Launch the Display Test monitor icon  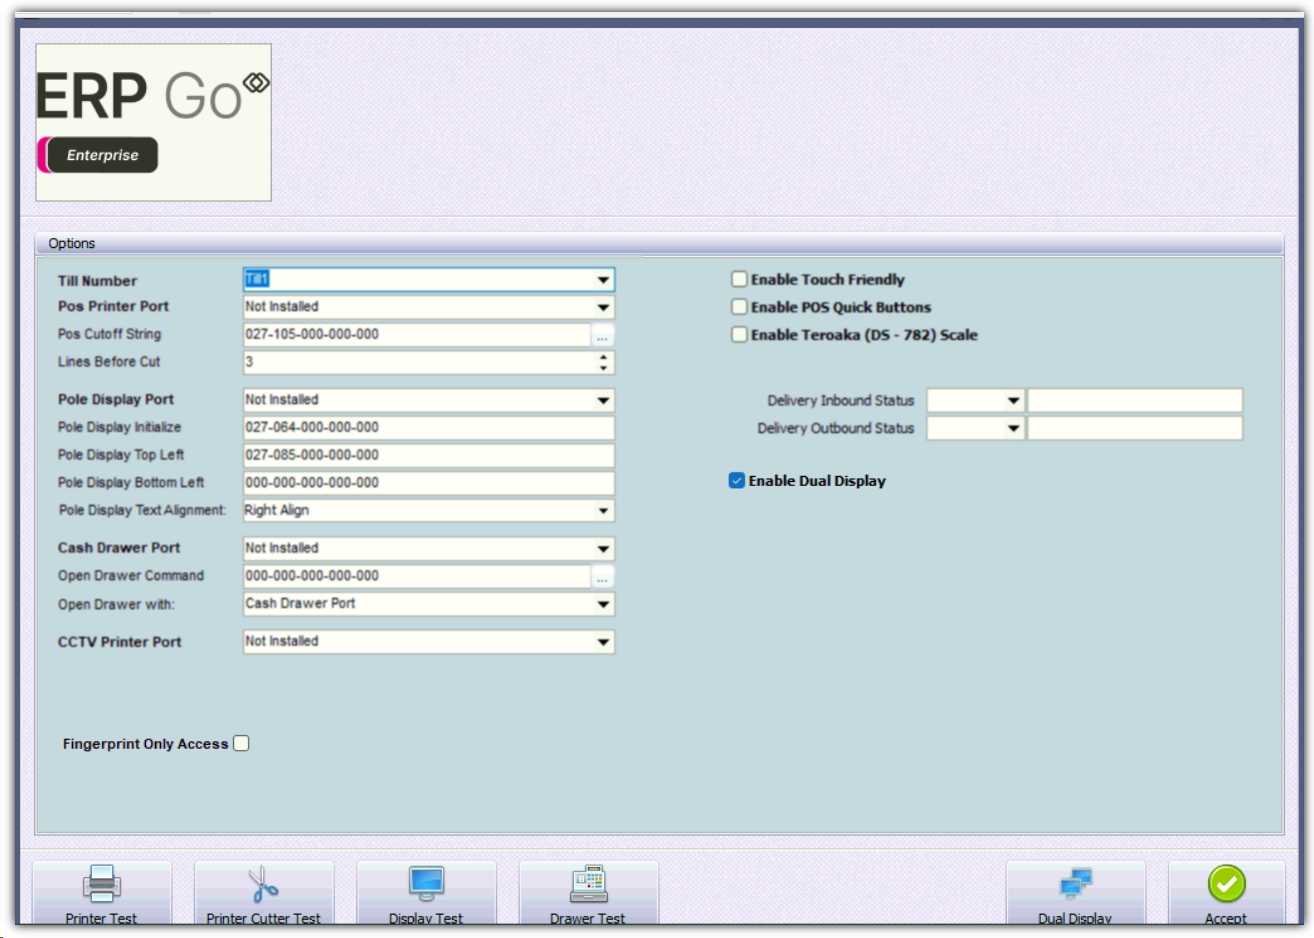click(426, 883)
